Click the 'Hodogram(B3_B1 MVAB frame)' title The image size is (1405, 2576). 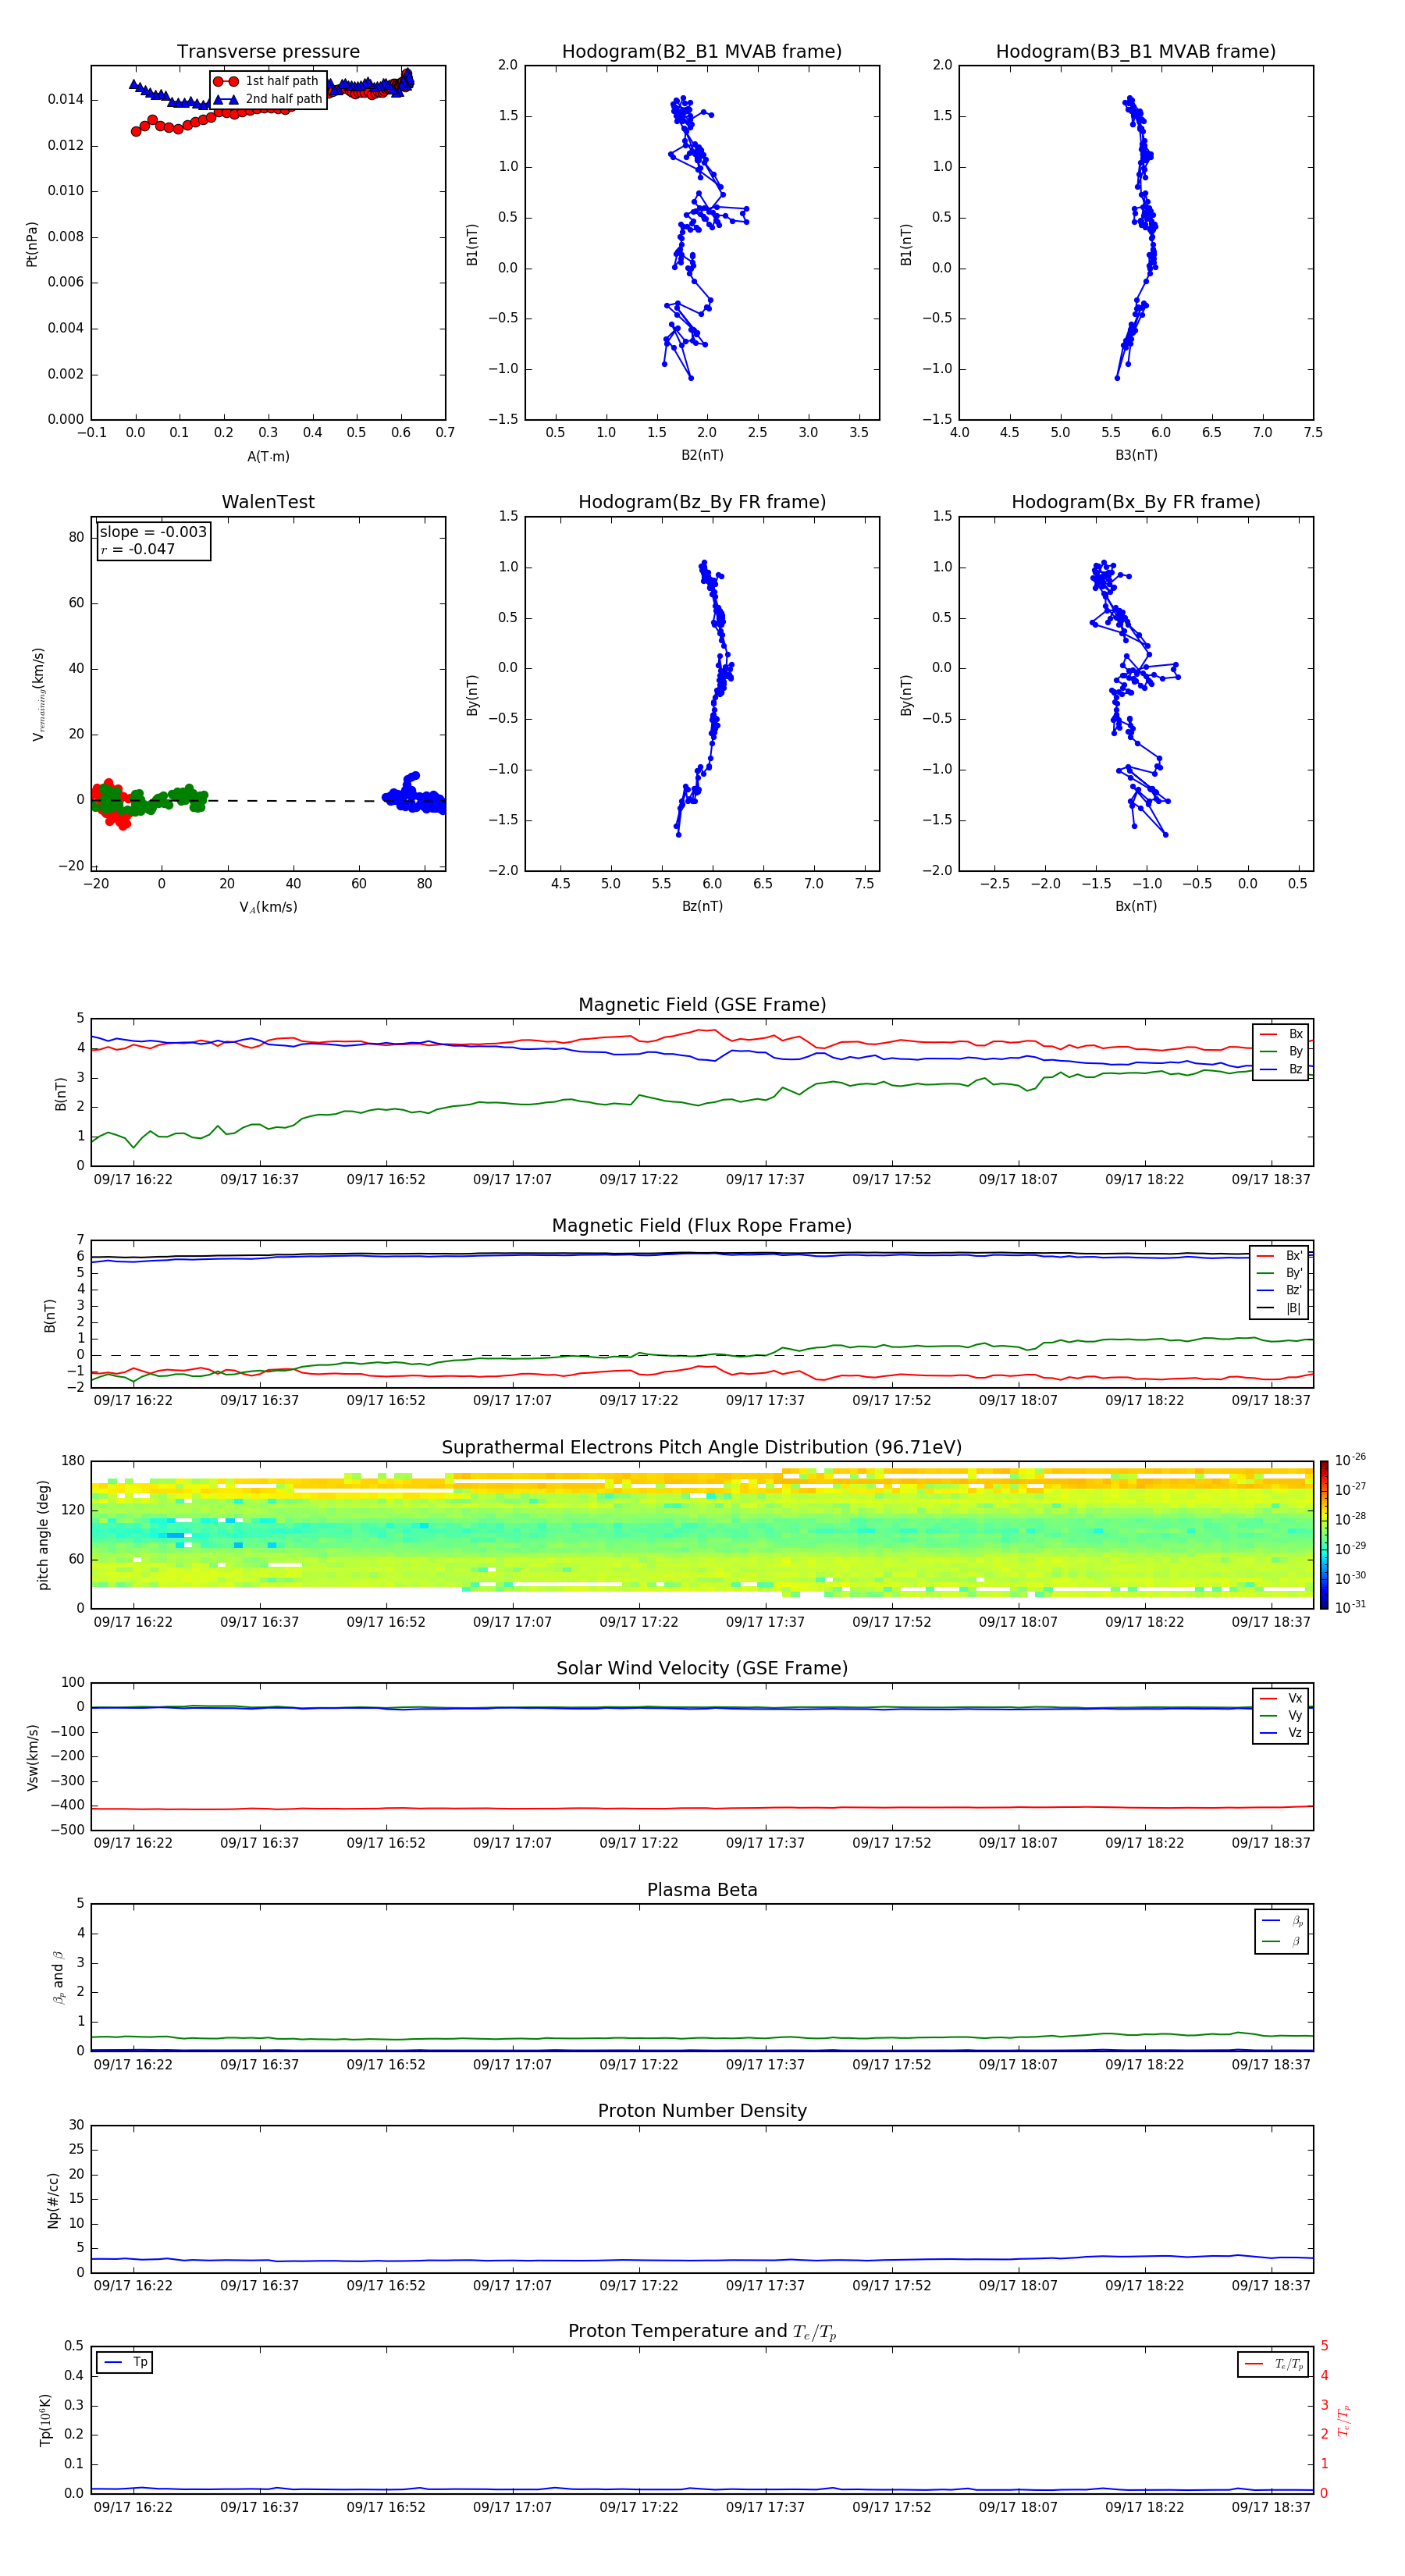tap(1136, 52)
